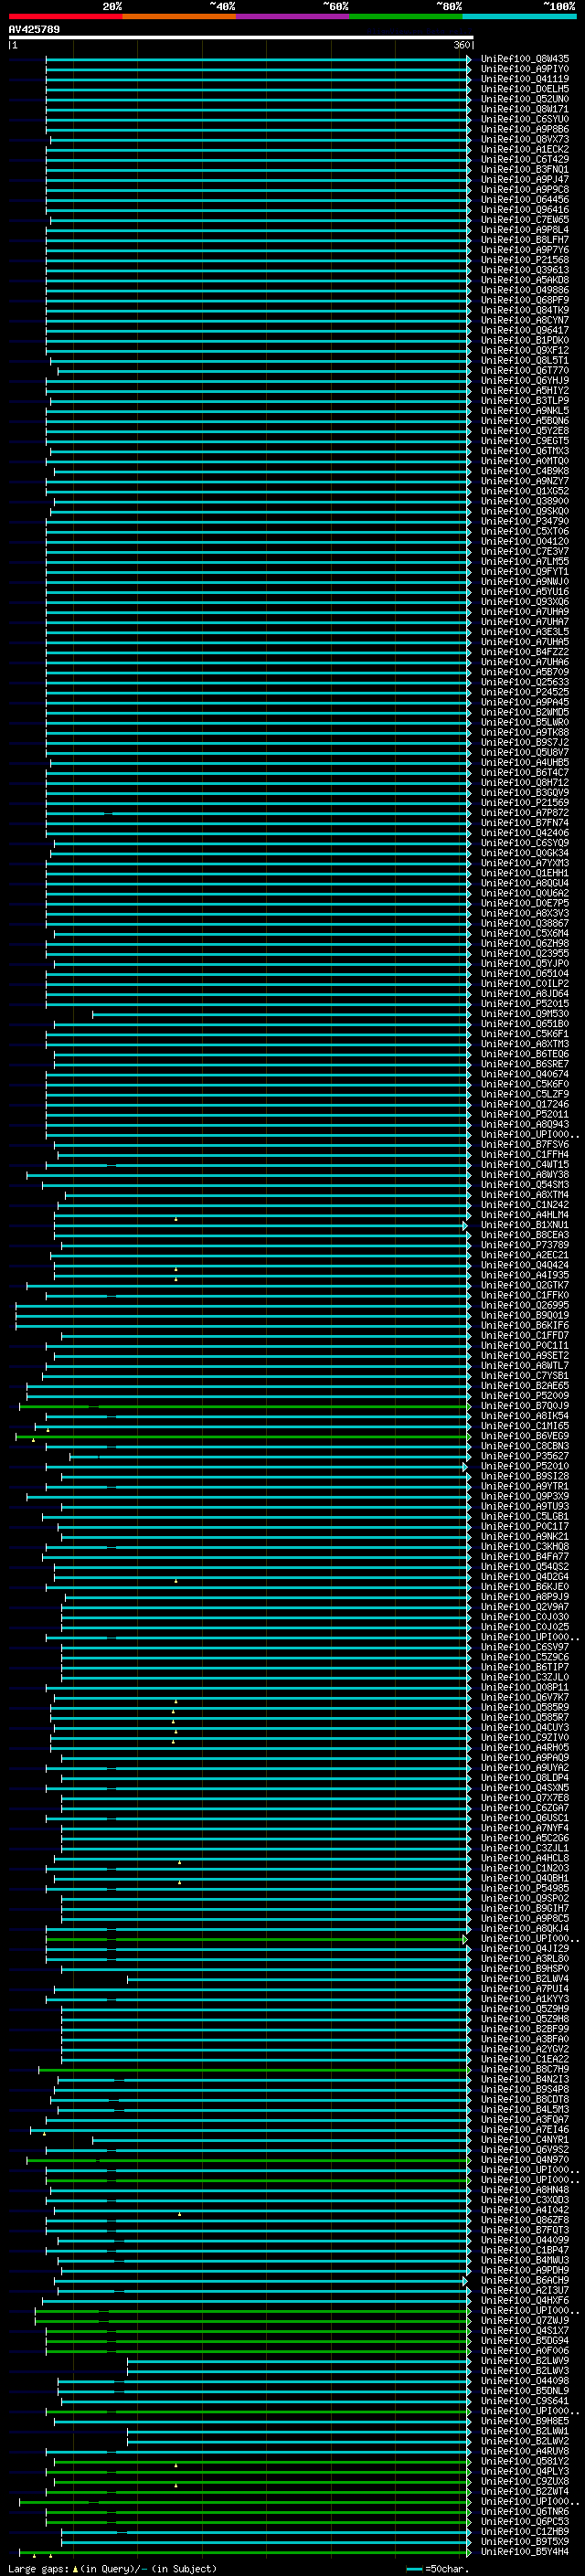Click the green ~80% identity legend segment
The width and height of the screenshot is (585, 2576).
point(406,16)
